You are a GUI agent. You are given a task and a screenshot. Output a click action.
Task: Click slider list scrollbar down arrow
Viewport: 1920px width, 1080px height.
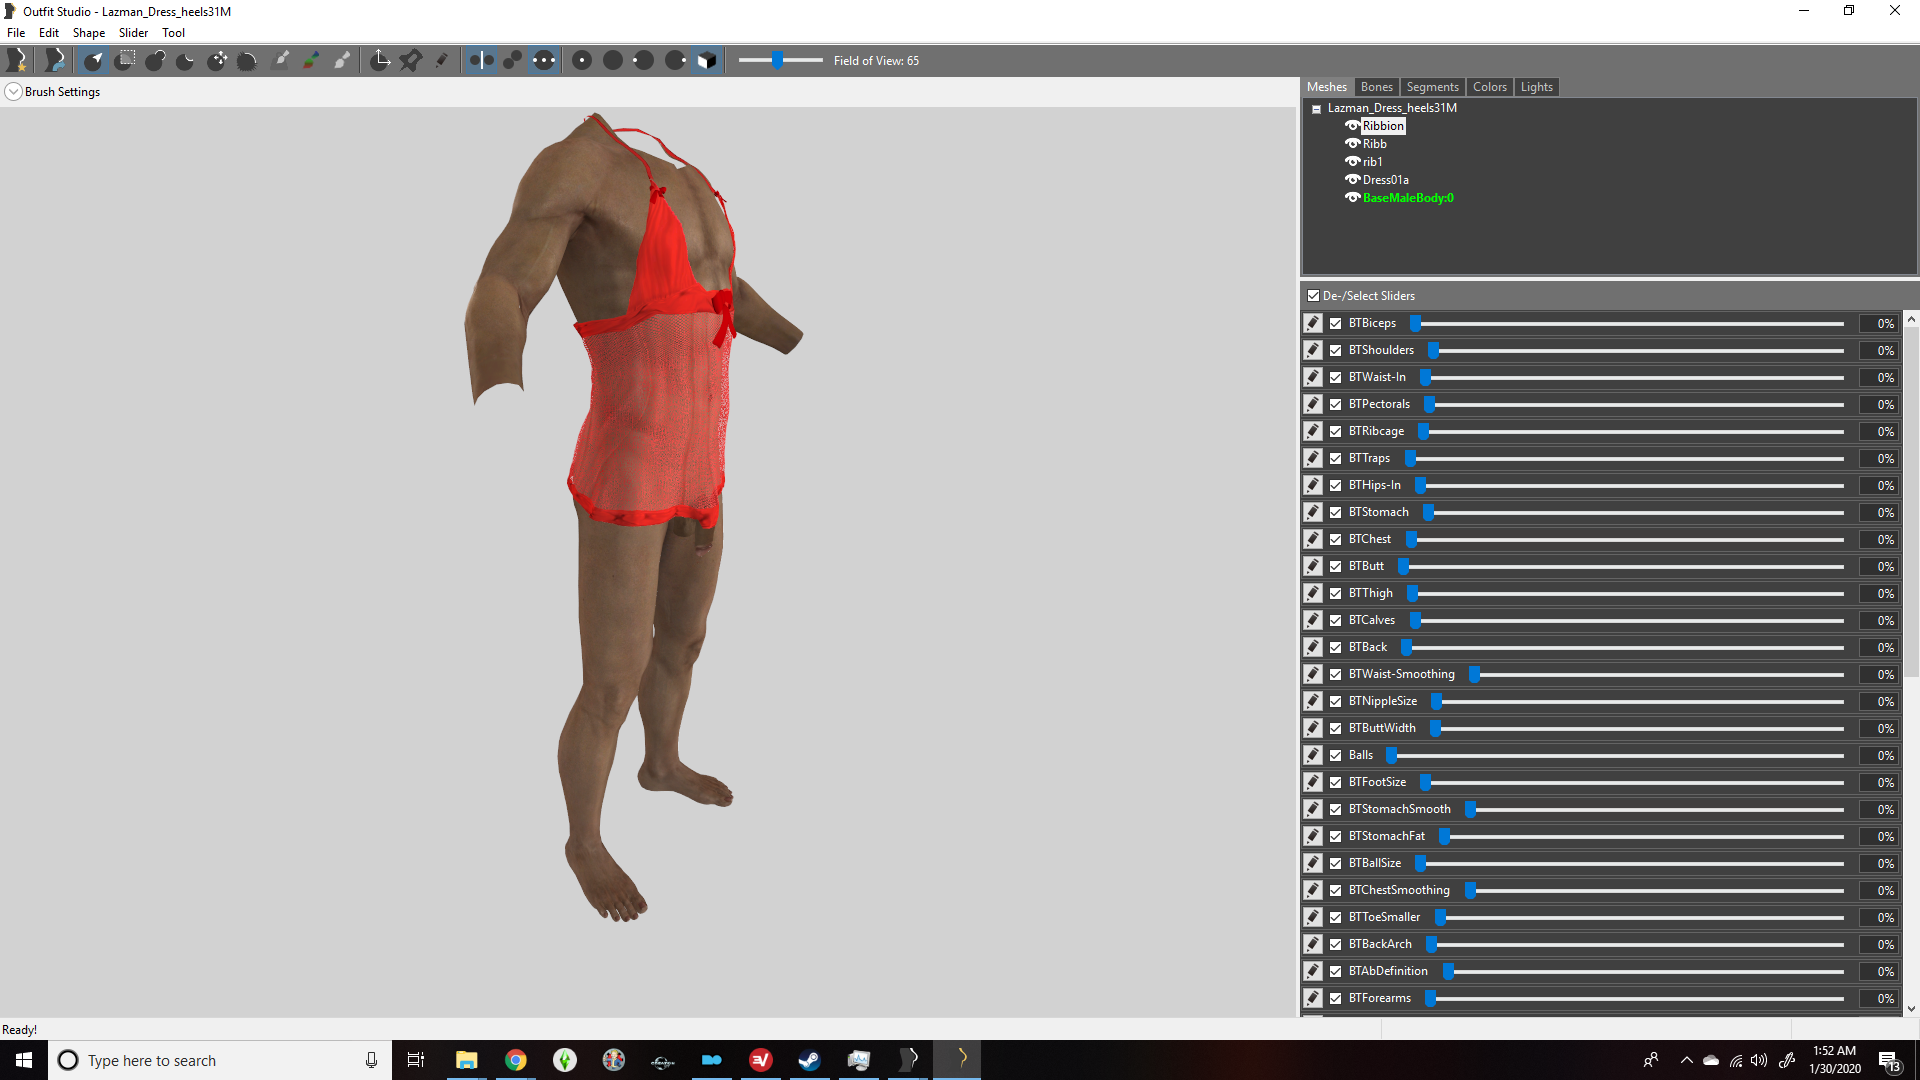(1911, 1009)
